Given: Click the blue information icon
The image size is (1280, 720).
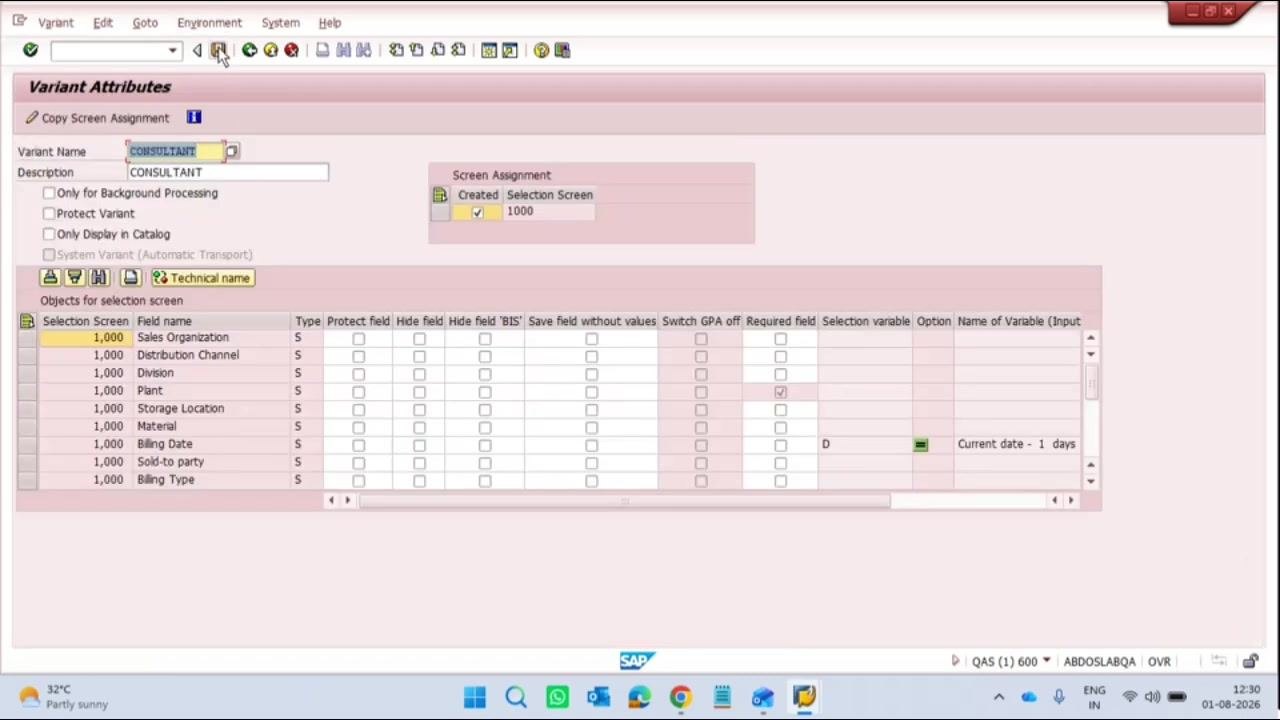Looking at the screenshot, I should [x=194, y=117].
